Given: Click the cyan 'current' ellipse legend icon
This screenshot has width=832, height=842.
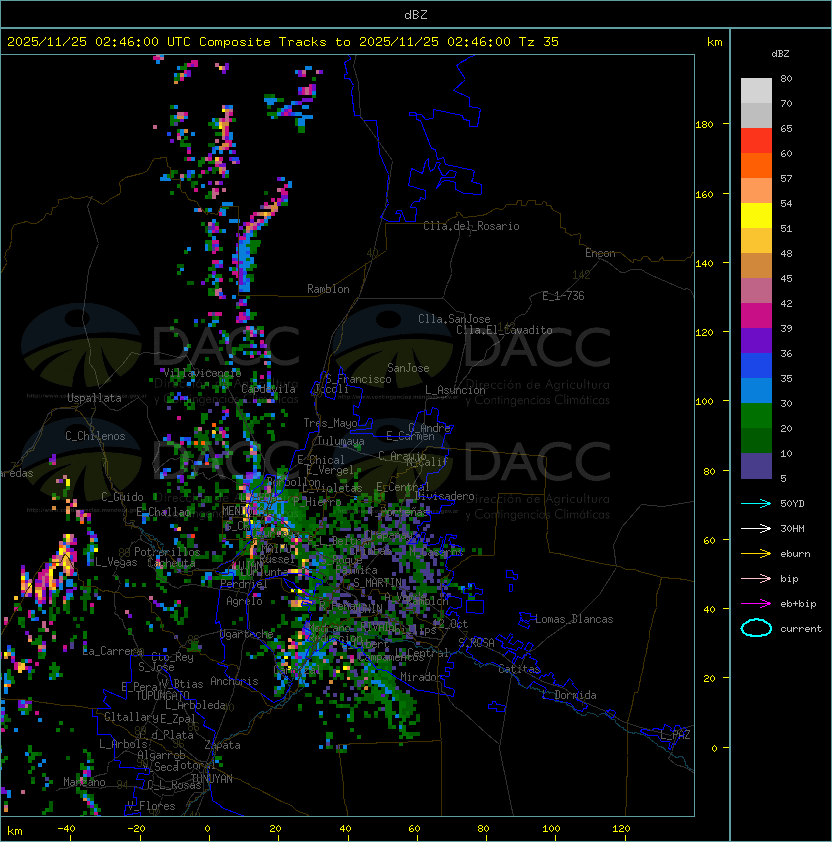Looking at the screenshot, I should [756, 628].
